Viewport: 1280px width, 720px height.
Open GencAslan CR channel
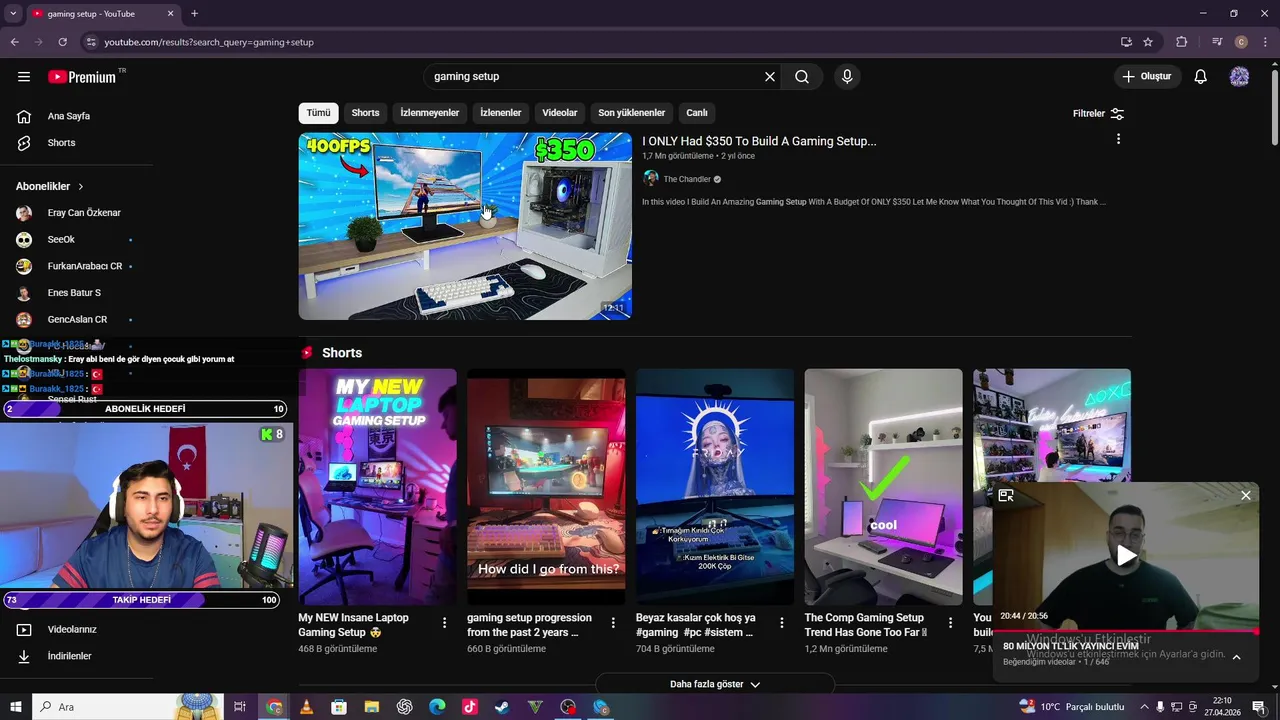coord(76,320)
